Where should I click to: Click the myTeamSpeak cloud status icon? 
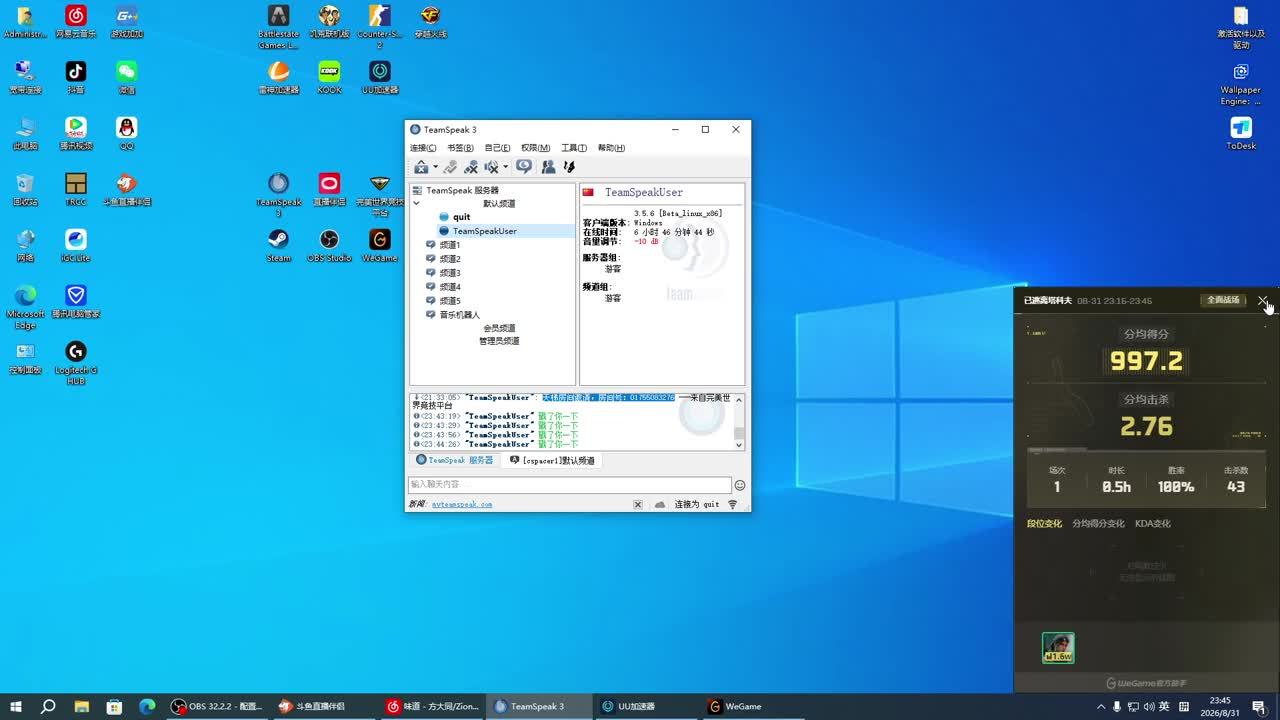(660, 505)
